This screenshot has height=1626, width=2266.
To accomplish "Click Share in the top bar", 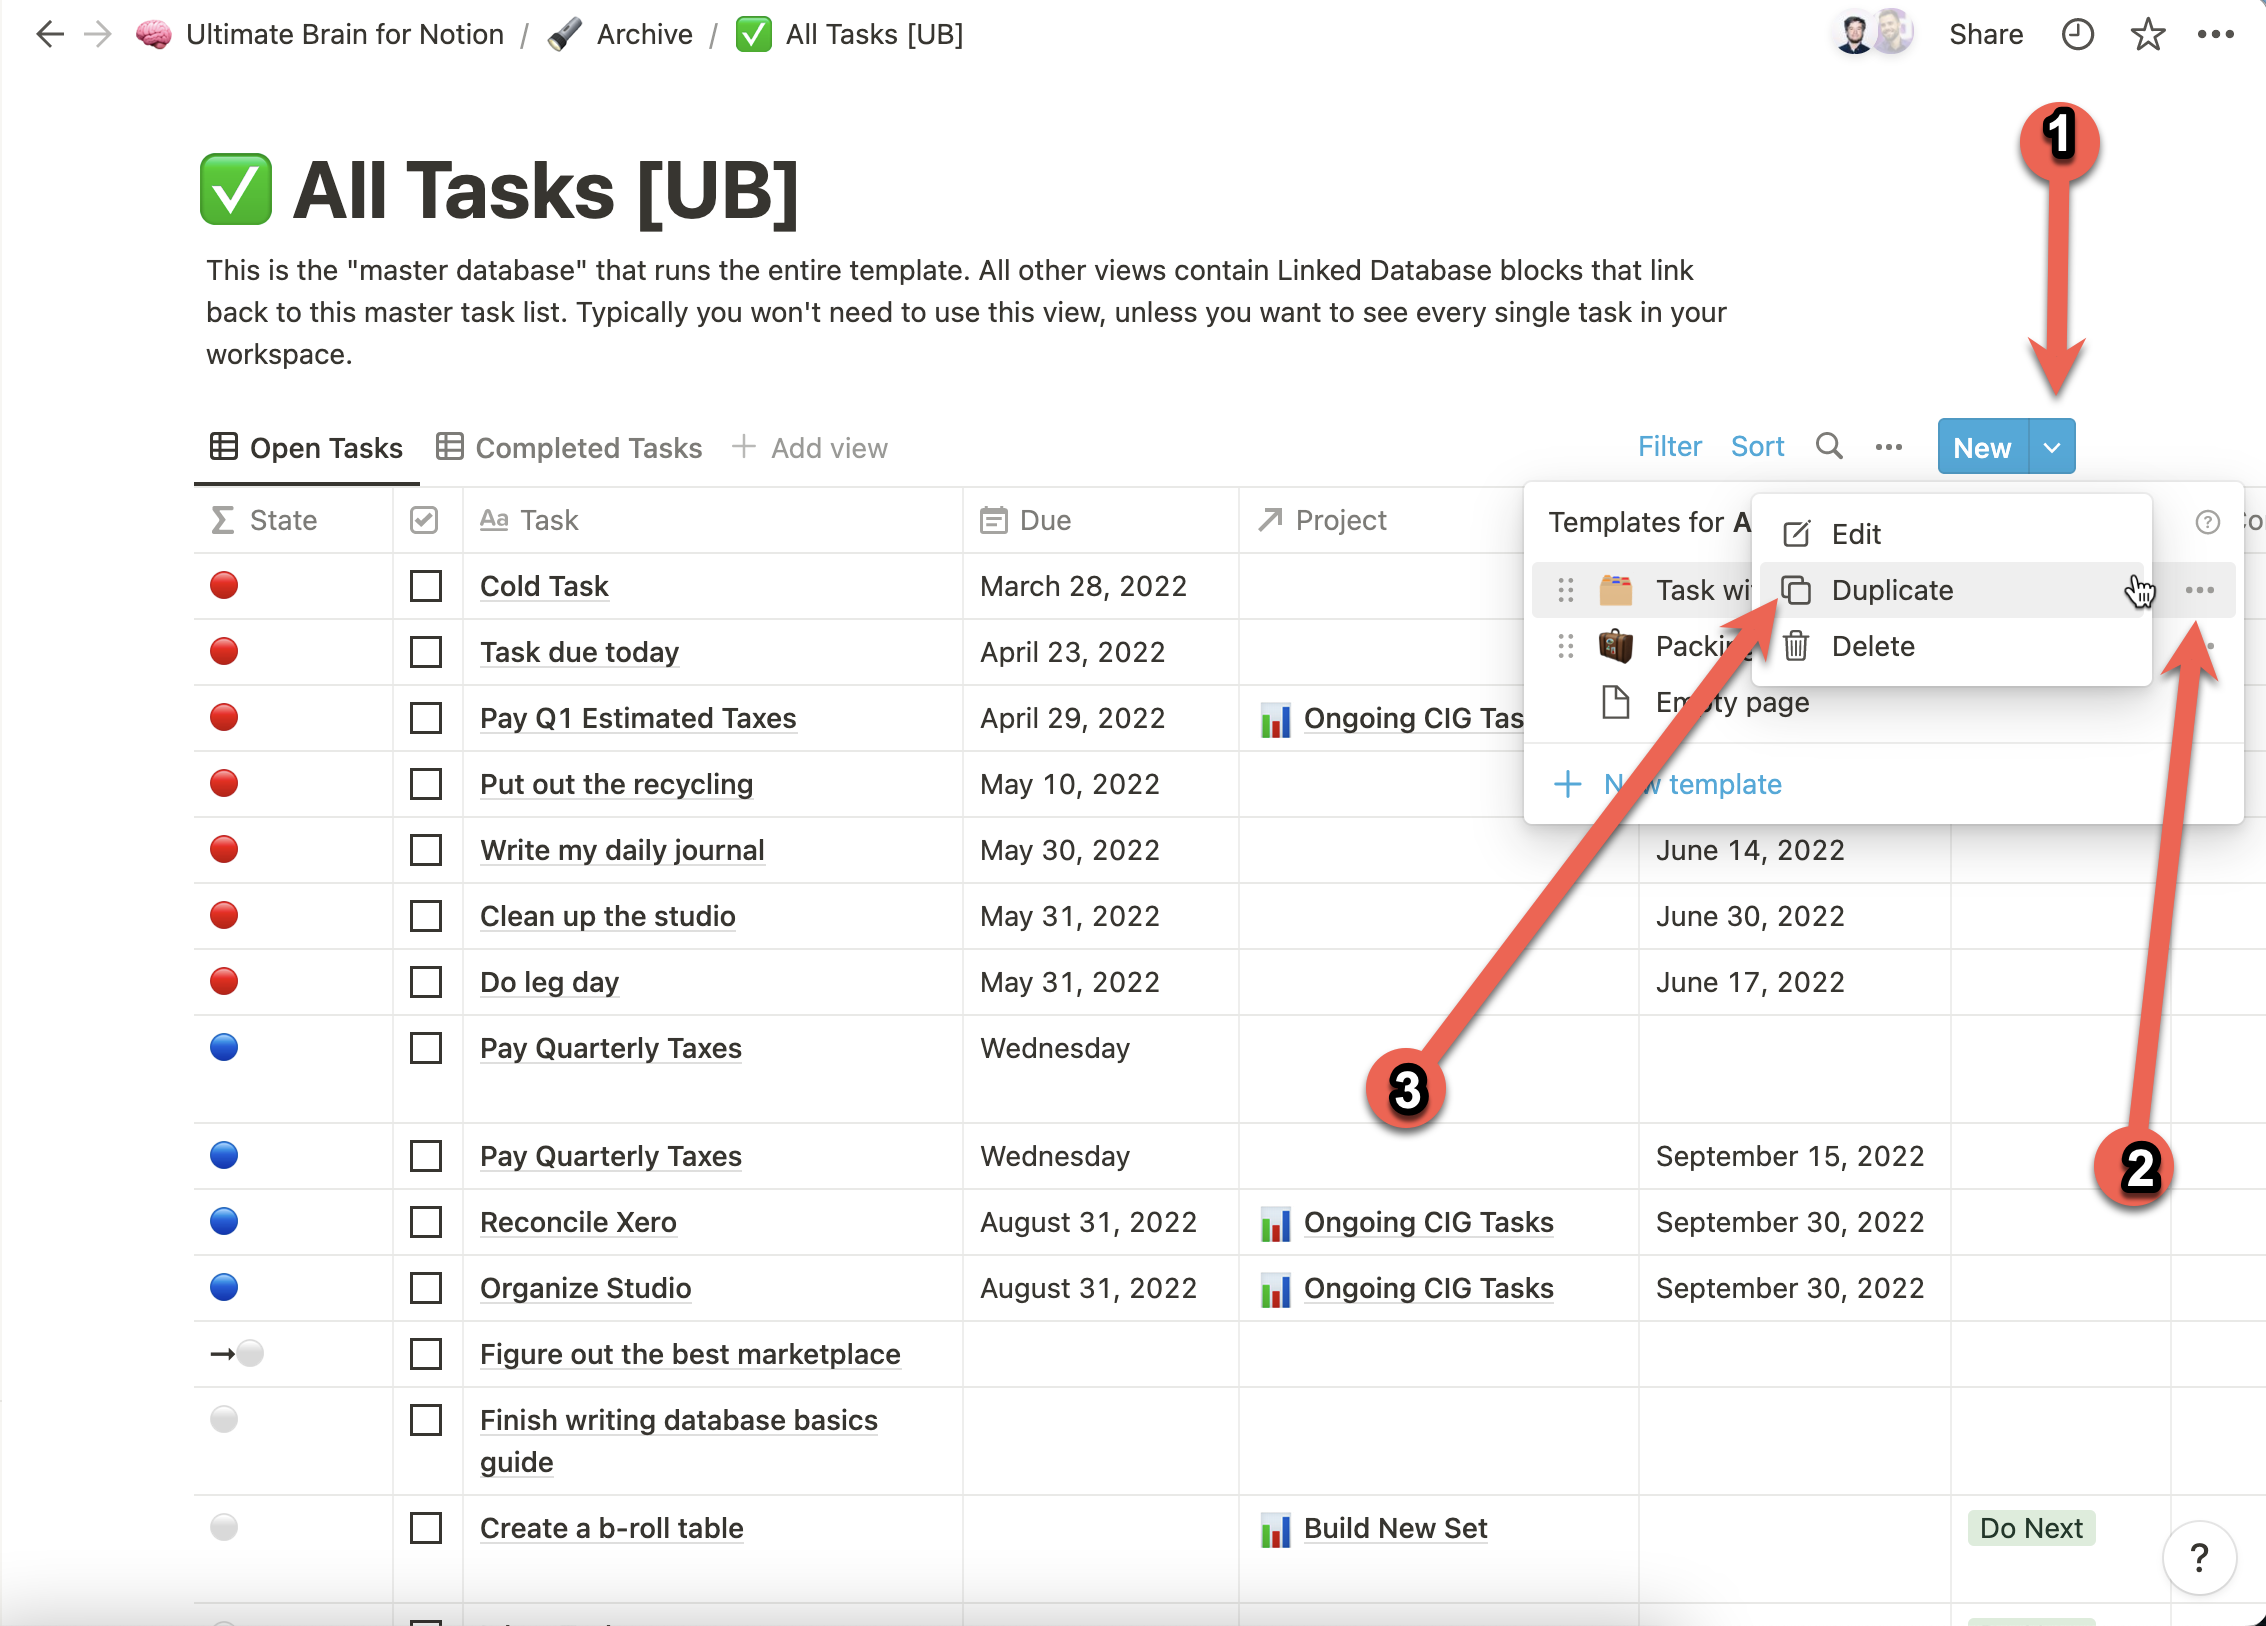I will click(x=1986, y=34).
